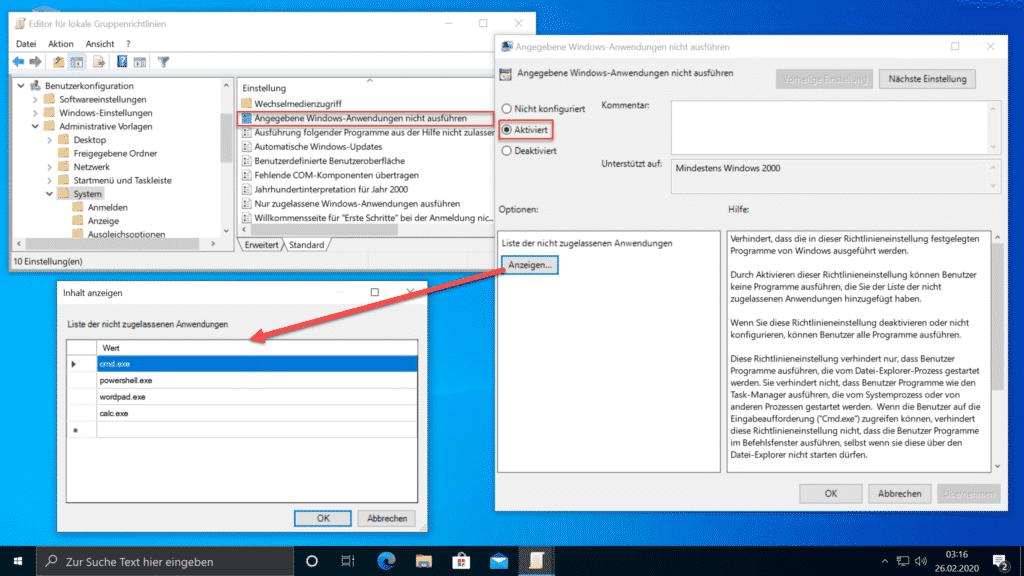Viewport: 1024px width, 576px height.
Task: Click the empty new-entry row in Wert list
Action: point(257,430)
